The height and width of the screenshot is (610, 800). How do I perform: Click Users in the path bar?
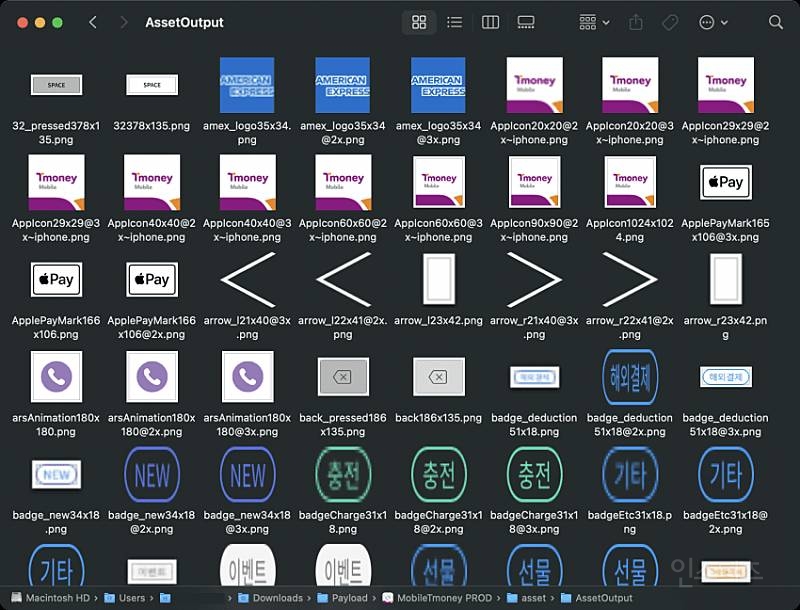coord(126,598)
